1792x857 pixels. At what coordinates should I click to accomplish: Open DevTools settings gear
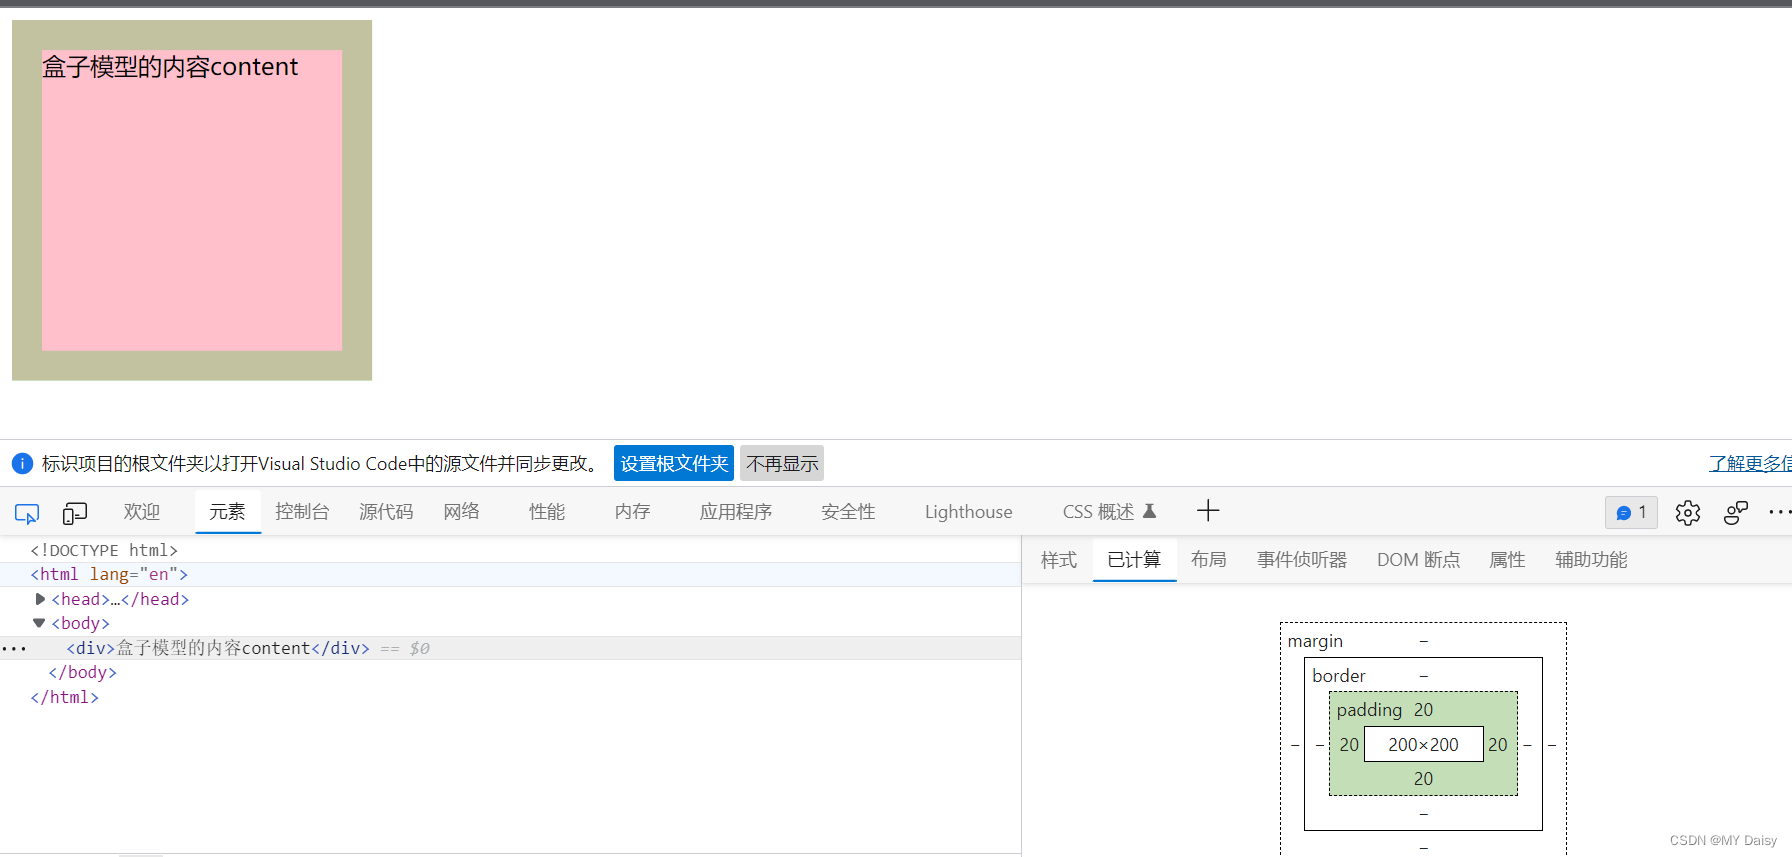click(1688, 513)
